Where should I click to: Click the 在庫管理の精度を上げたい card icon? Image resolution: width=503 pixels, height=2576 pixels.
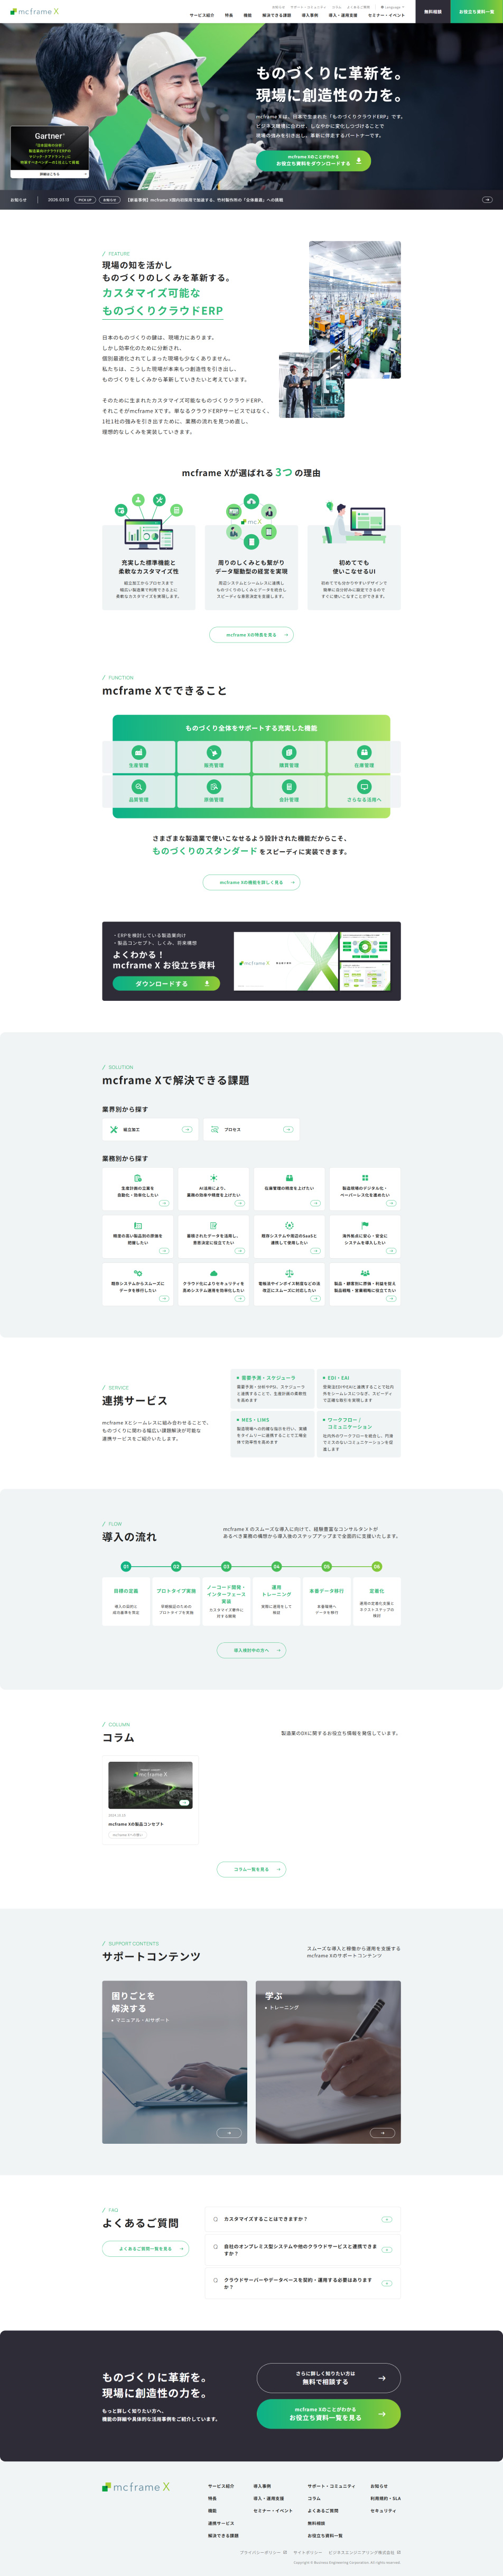pos(289,1178)
